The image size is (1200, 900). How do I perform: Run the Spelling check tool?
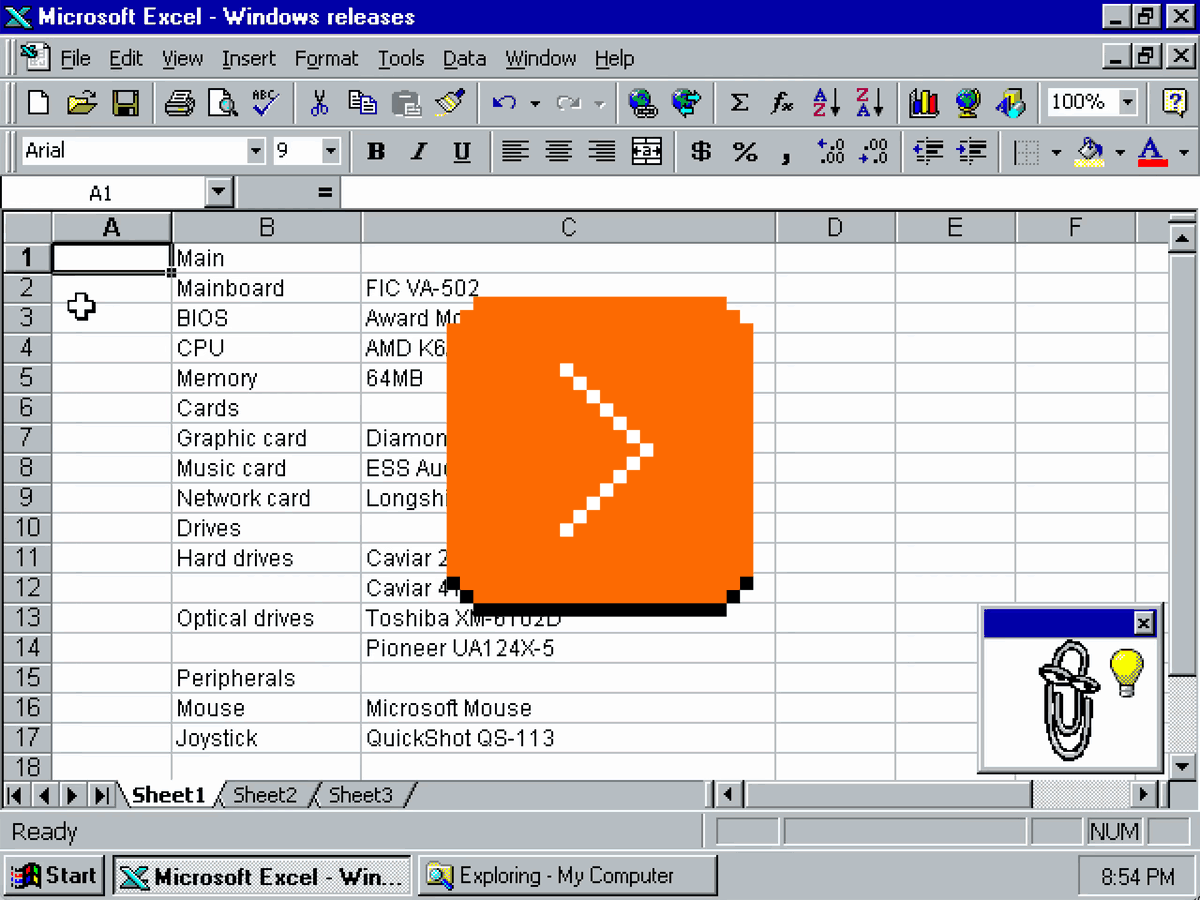265,102
